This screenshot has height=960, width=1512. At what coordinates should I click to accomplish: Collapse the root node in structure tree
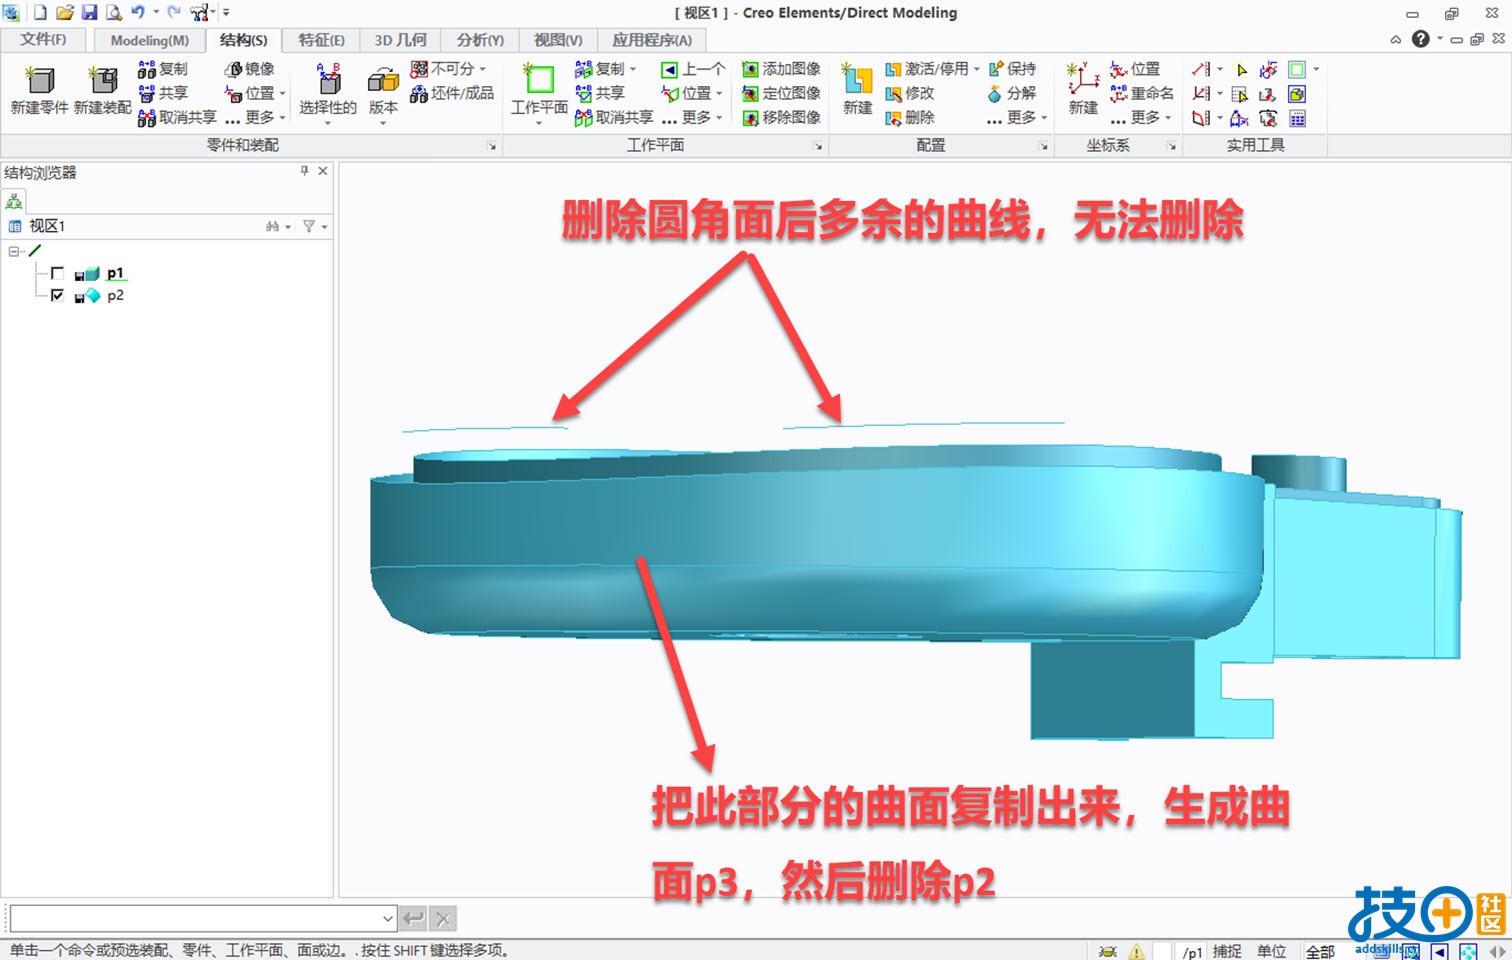14,251
